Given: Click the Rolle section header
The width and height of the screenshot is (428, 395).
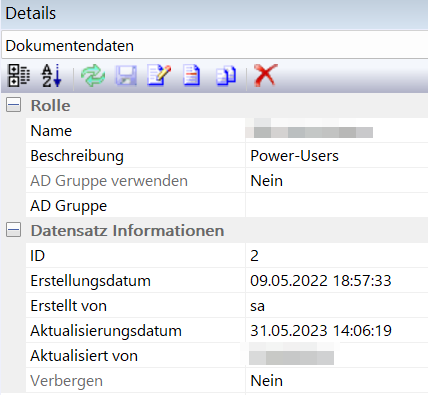Looking at the screenshot, I should tap(50, 105).
